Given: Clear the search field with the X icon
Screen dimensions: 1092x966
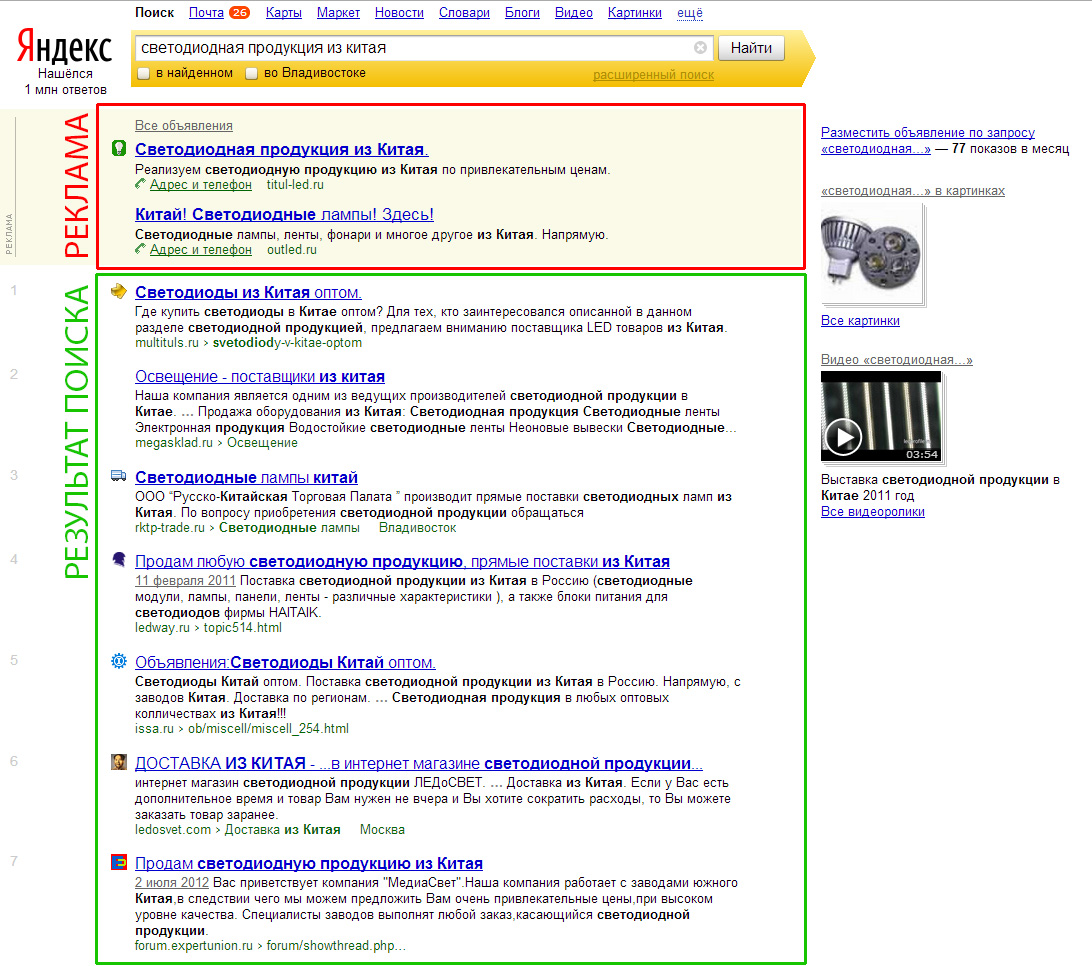Looking at the screenshot, I should tap(700, 47).
